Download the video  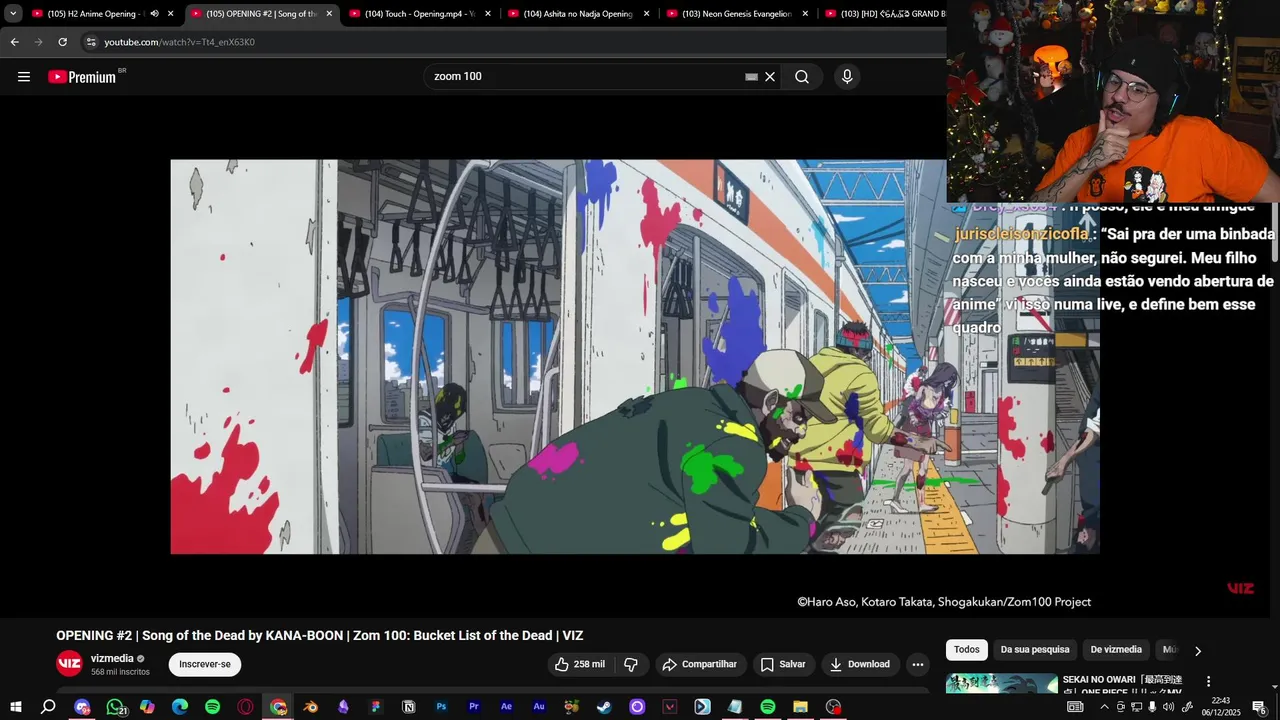(x=859, y=664)
